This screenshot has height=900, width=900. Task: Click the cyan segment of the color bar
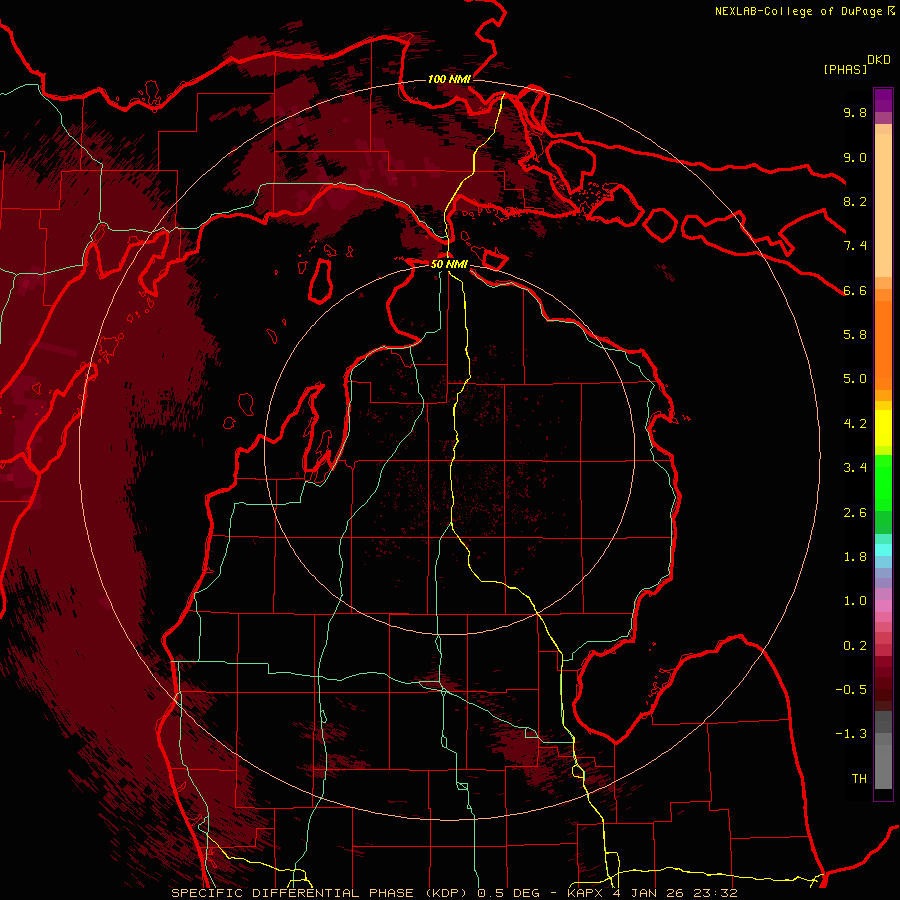point(883,550)
